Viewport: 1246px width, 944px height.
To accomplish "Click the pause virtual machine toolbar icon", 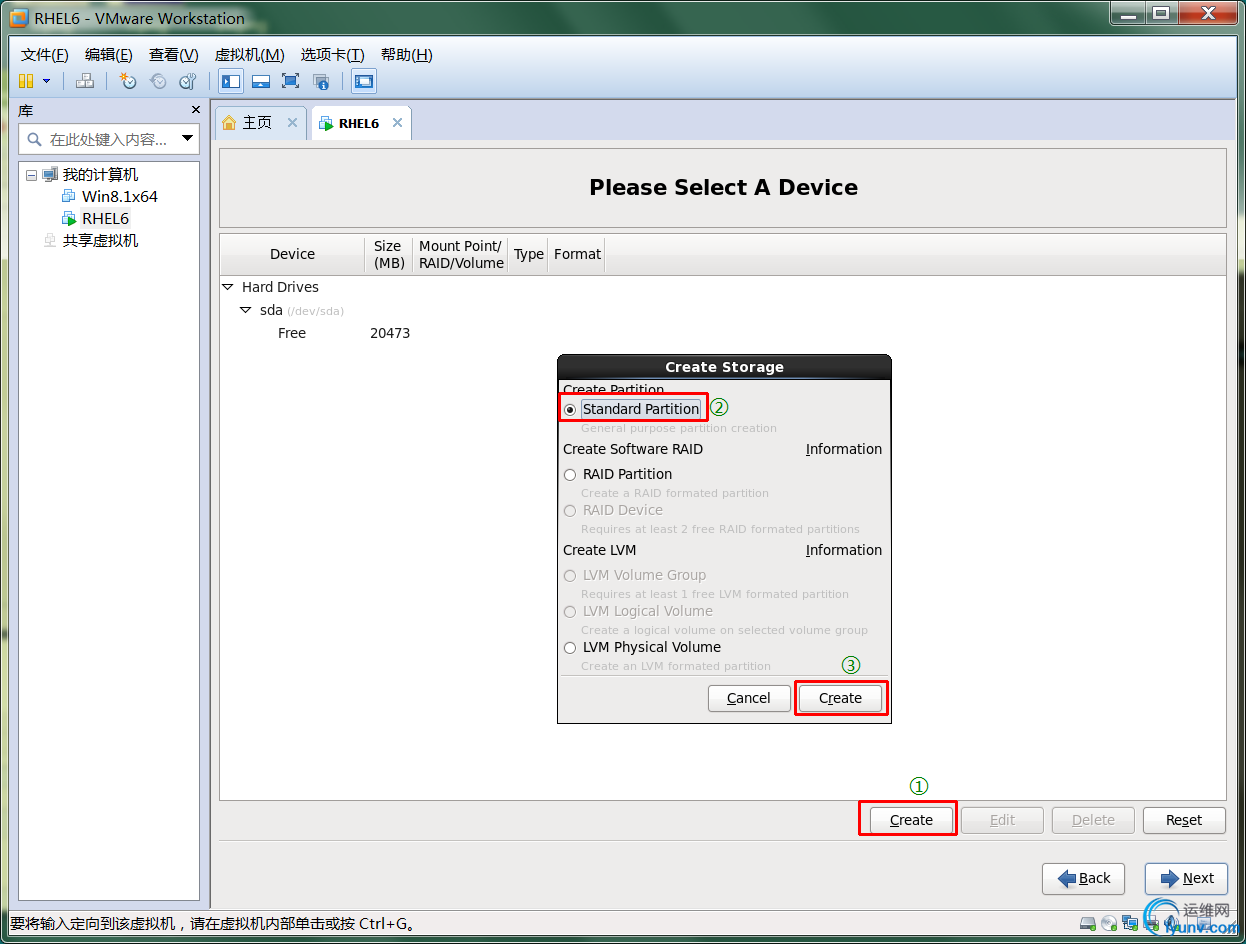I will tap(26, 81).
